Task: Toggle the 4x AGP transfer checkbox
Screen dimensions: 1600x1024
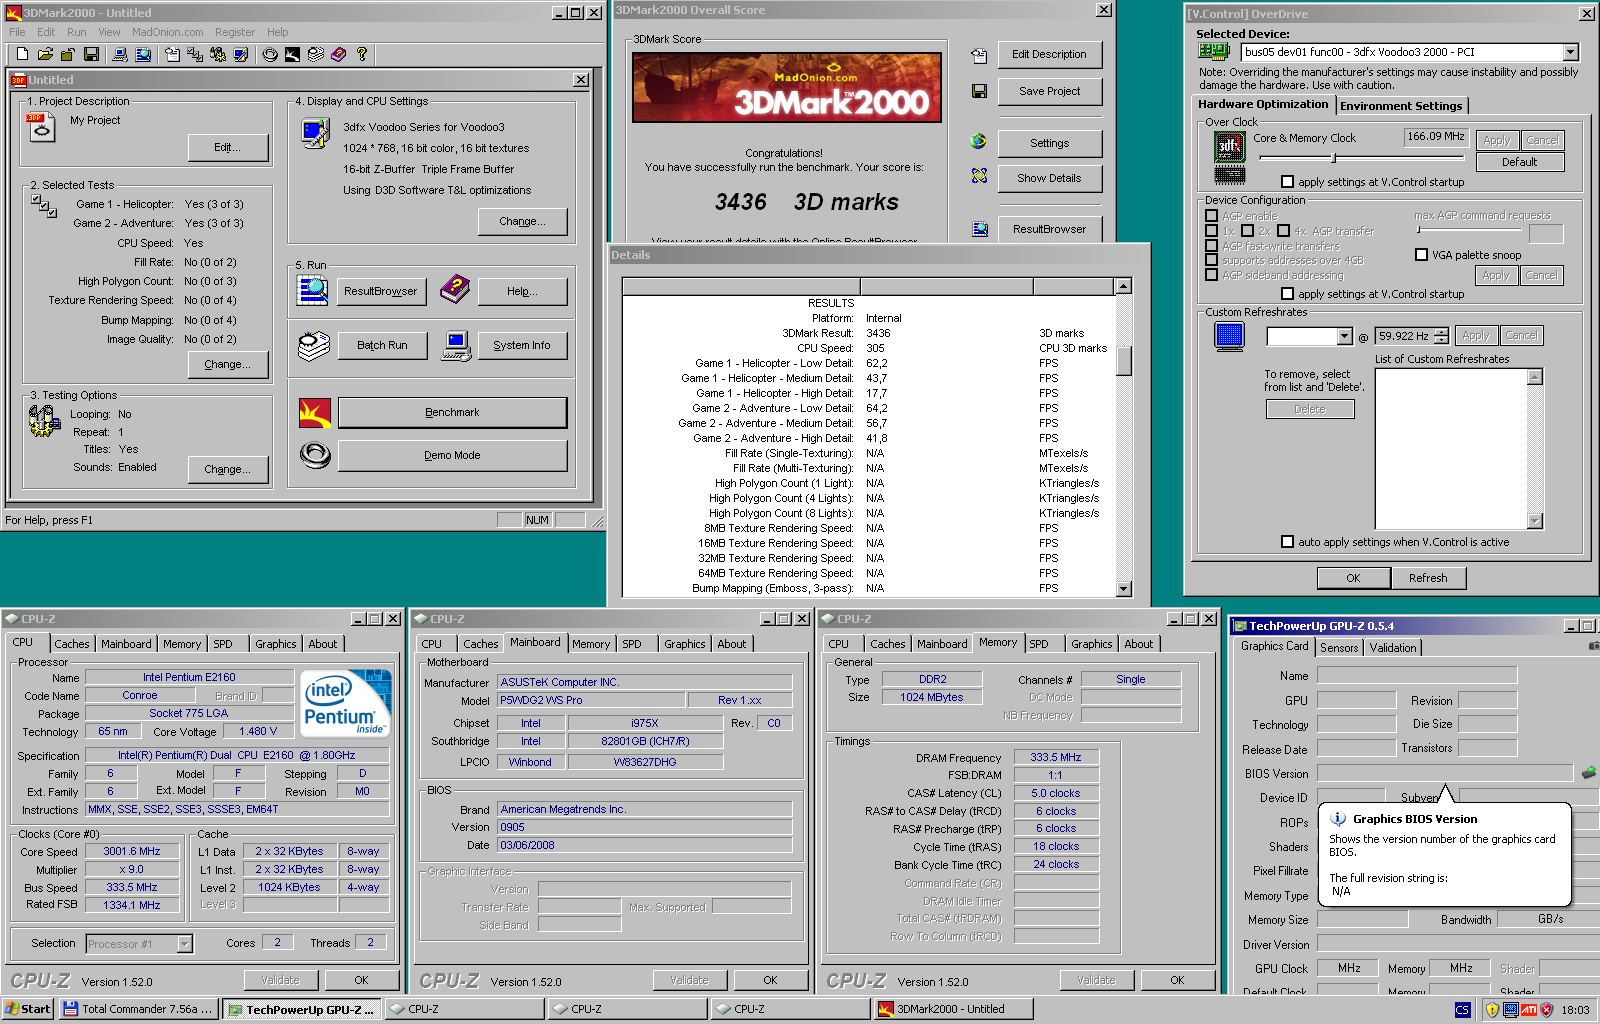Action: (x=1284, y=231)
